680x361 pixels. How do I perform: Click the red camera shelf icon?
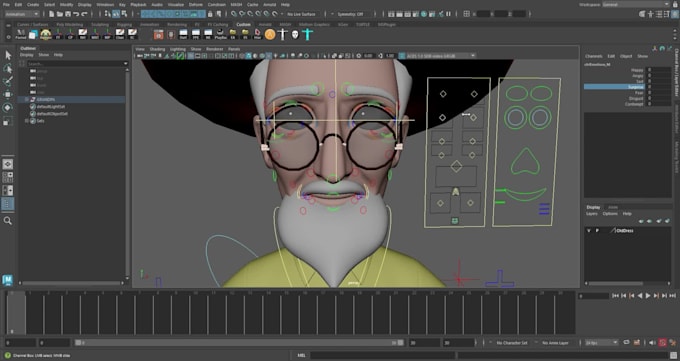[159, 34]
